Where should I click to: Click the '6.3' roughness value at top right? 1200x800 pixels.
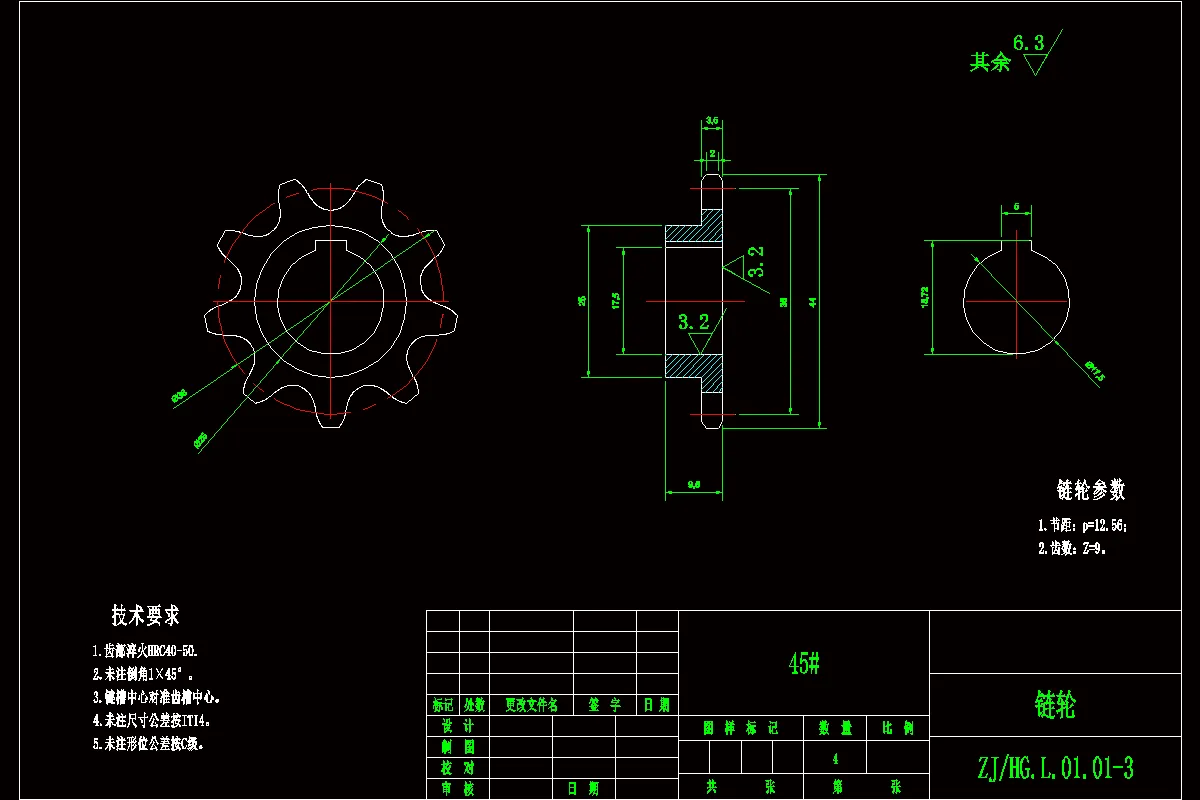tap(1028, 43)
